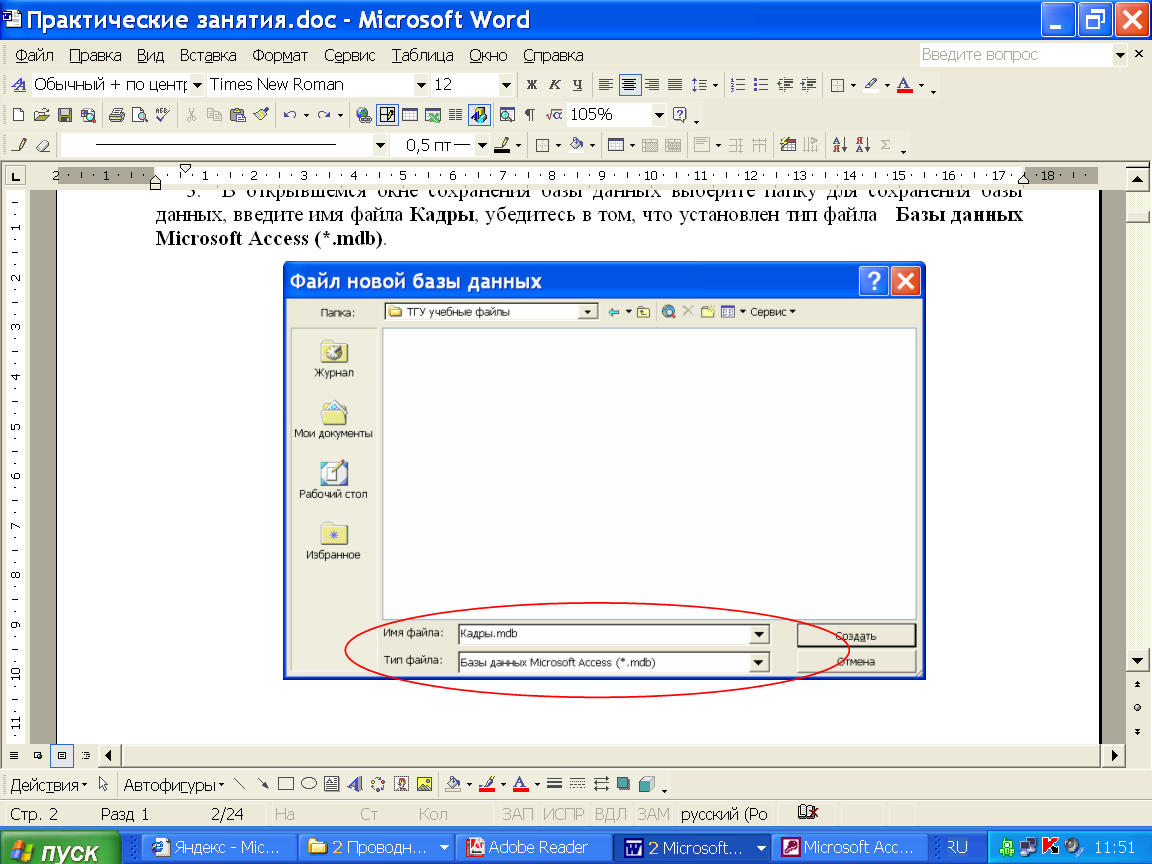Toggle show paragraph marks button

pos(530,115)
